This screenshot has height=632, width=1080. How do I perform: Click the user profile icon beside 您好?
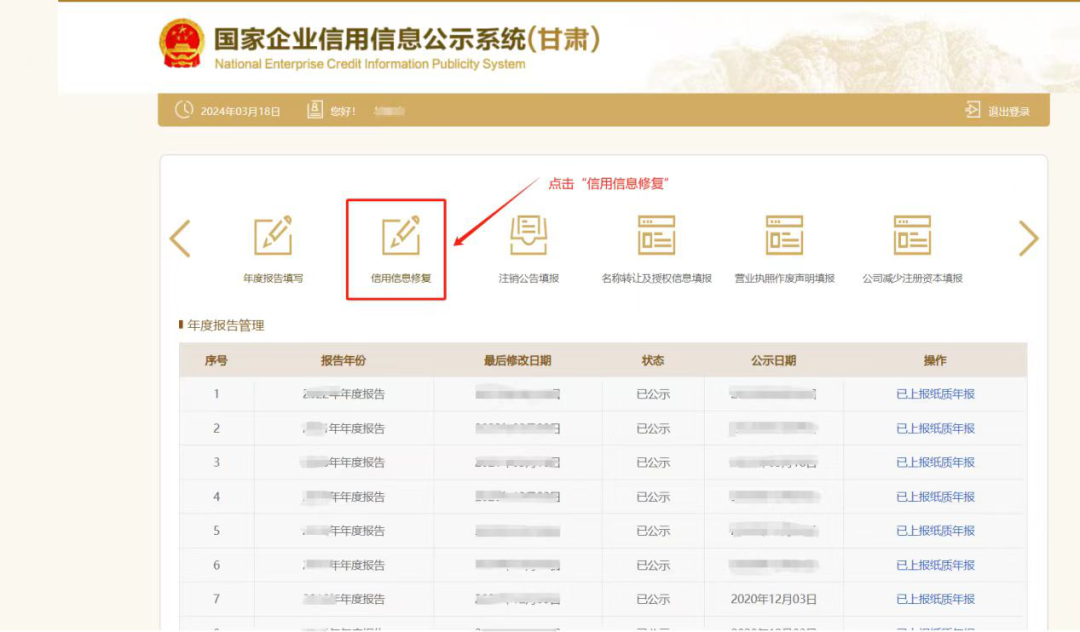(x=315, y=110)
